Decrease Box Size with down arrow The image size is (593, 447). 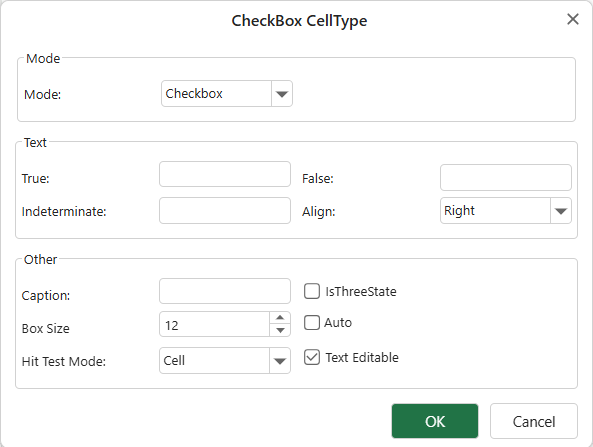(x=280, y=330)
